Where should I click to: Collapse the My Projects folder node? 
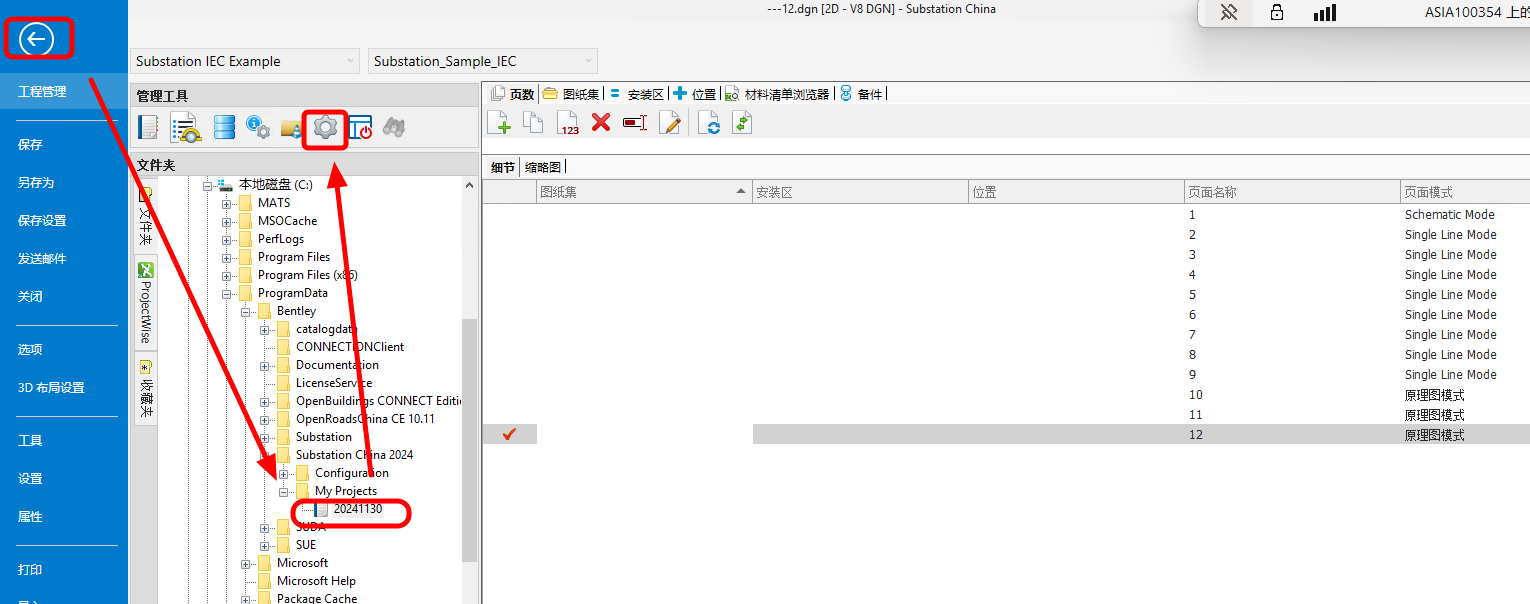[x=284, y=491]
